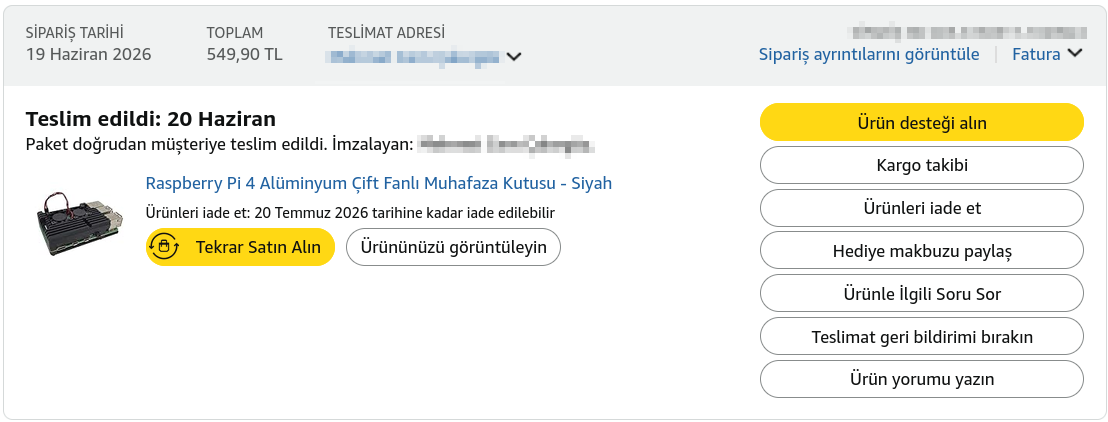Expand the delivery address chevron

click(x=514, y=57)
